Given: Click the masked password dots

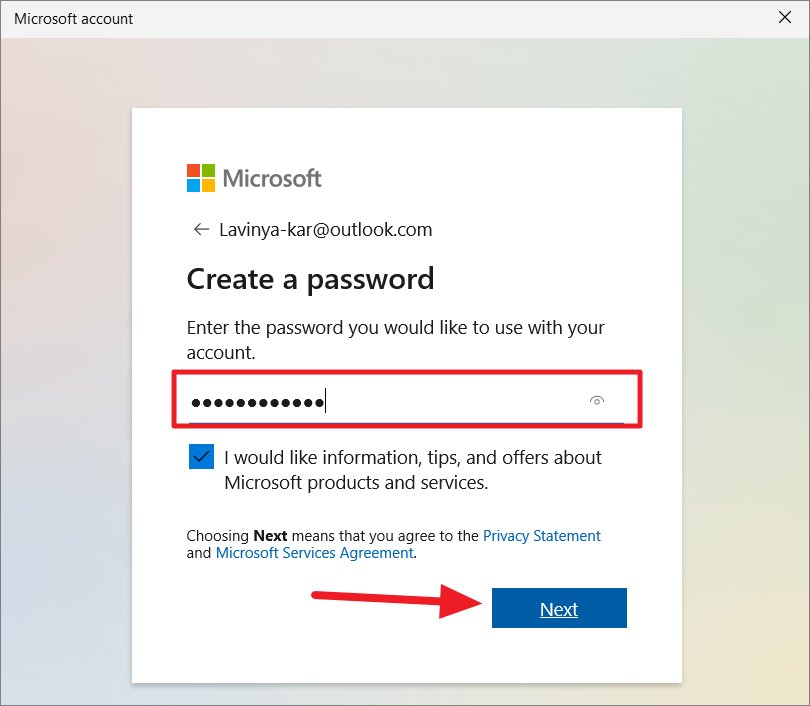Looking at the screenshot, I should pos(257,402).
